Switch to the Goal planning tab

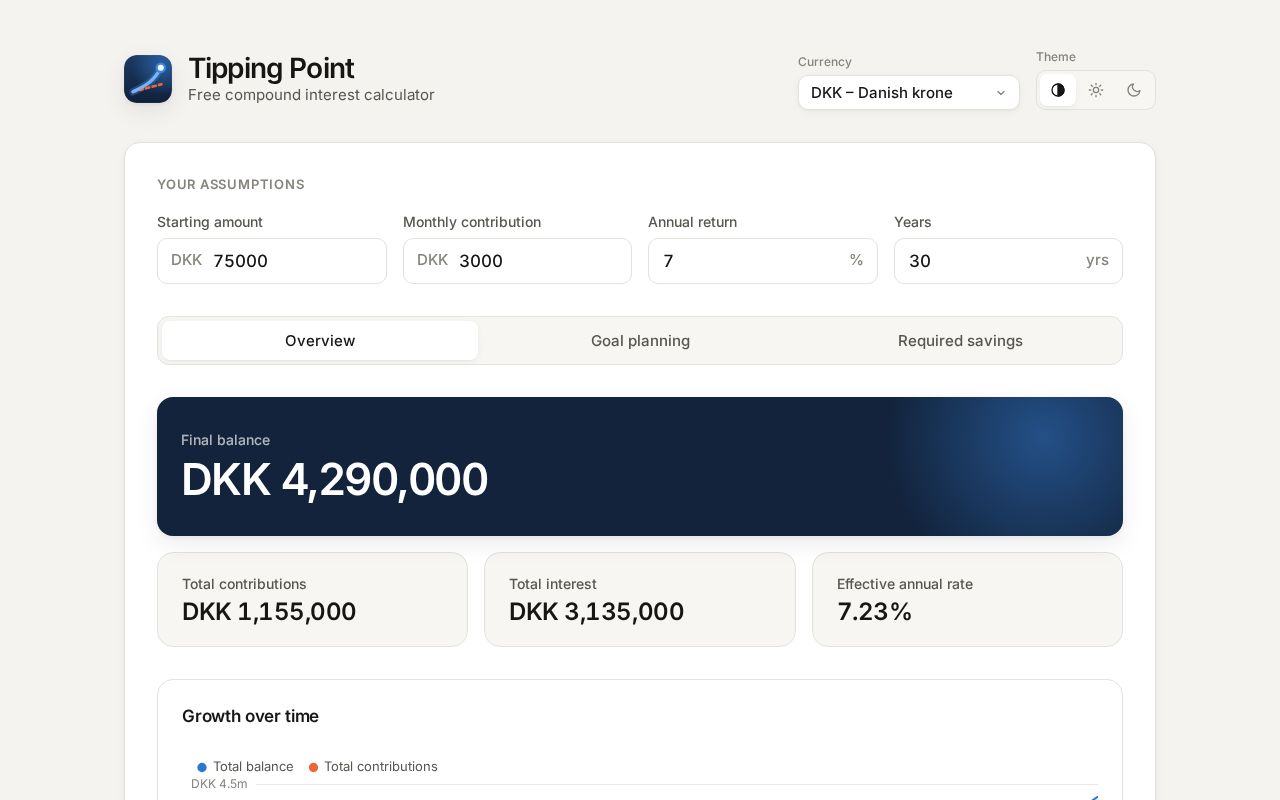pos(640,341)
